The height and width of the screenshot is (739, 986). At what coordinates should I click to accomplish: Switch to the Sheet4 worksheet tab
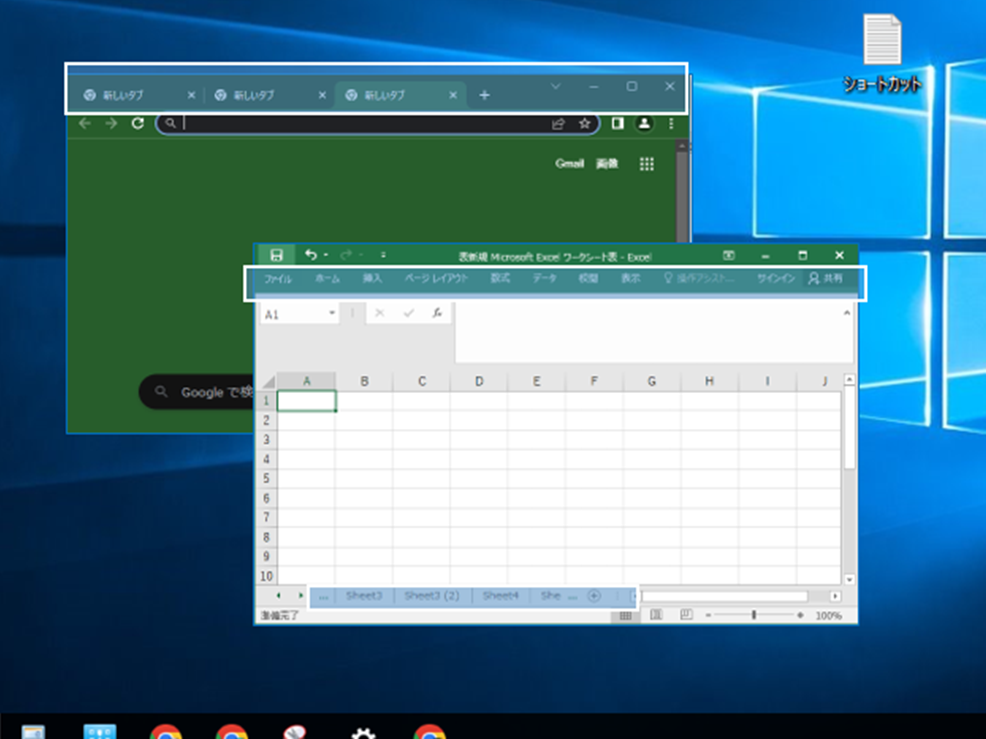pos(501,596)
